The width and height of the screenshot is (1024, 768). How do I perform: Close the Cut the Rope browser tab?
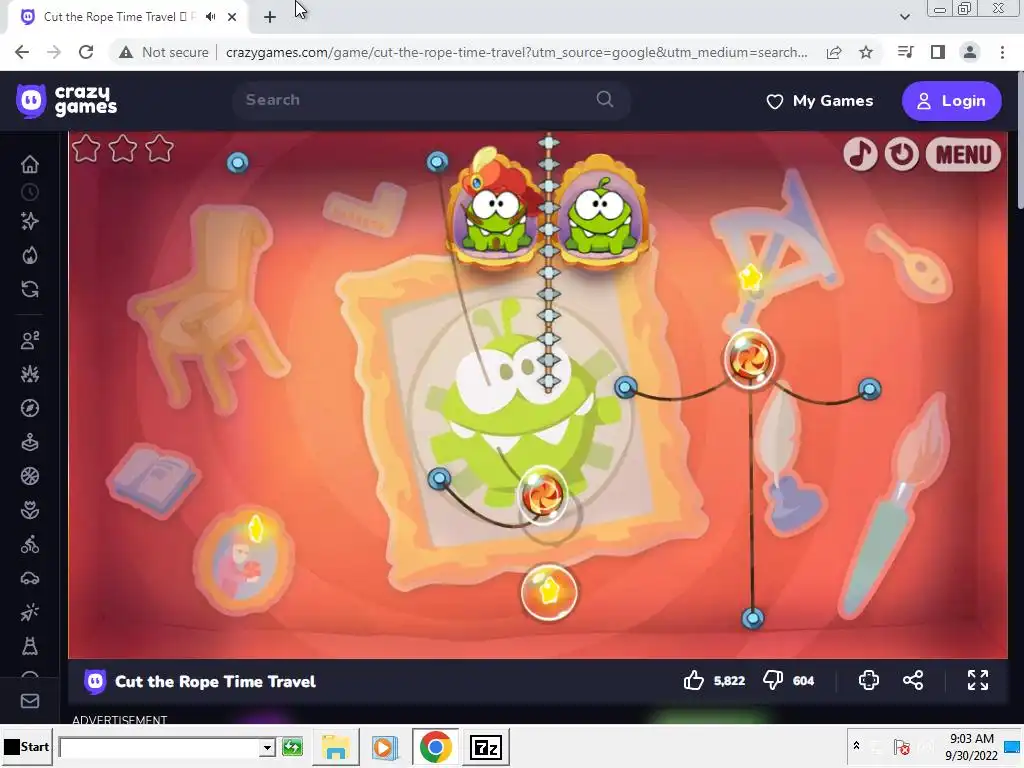point(232,17)
